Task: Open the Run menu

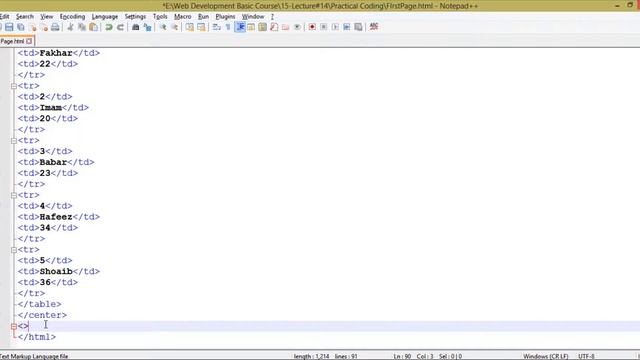Action: click(203, 16)
